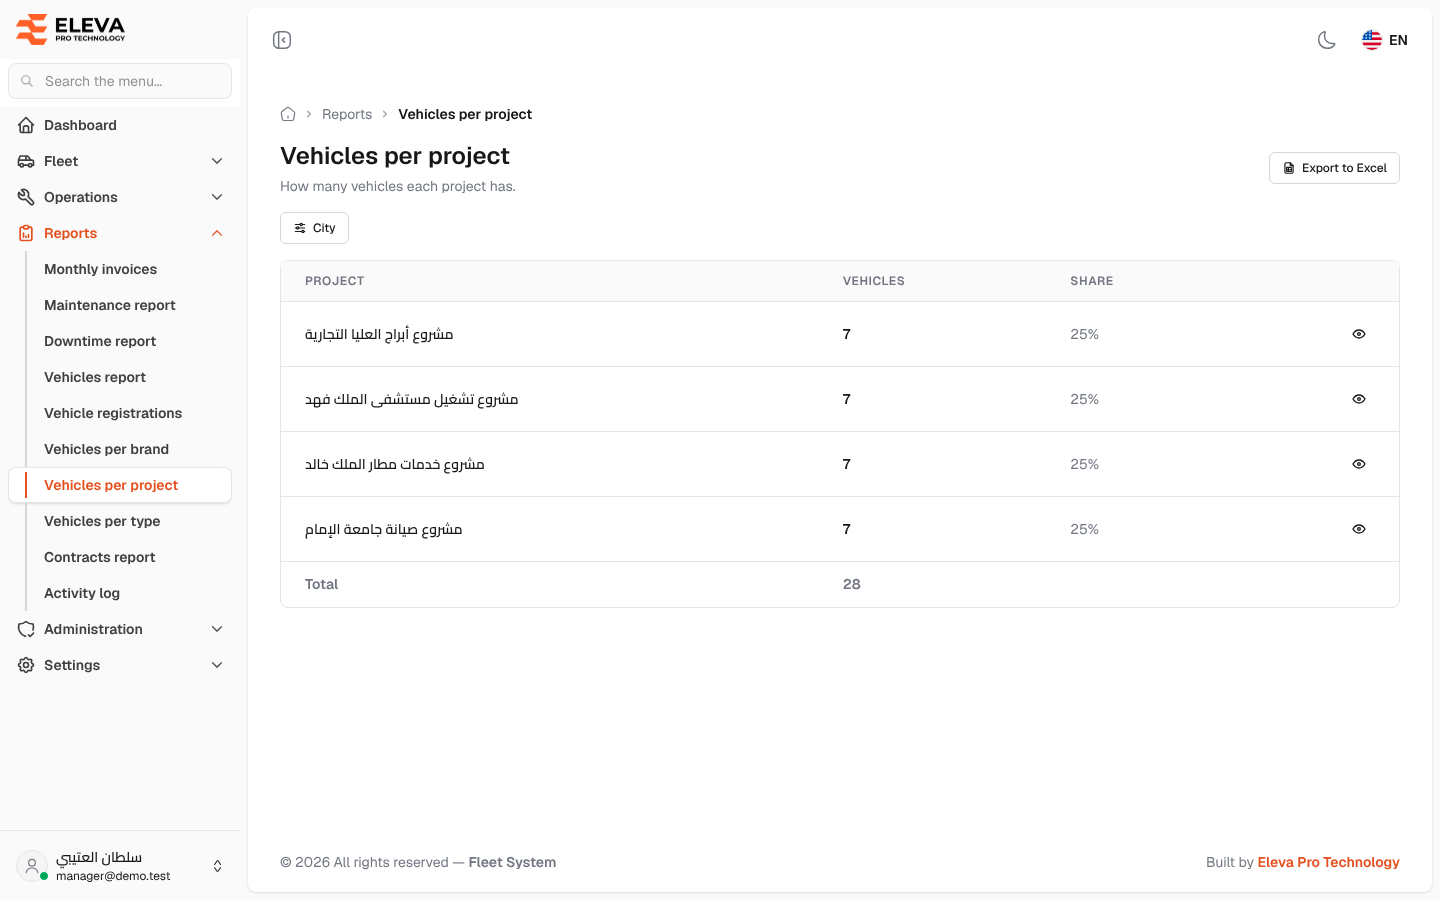Viewport: 1440px width, 900px height.
Task: Open Vehicles per type report
Action: click(102, 521)
